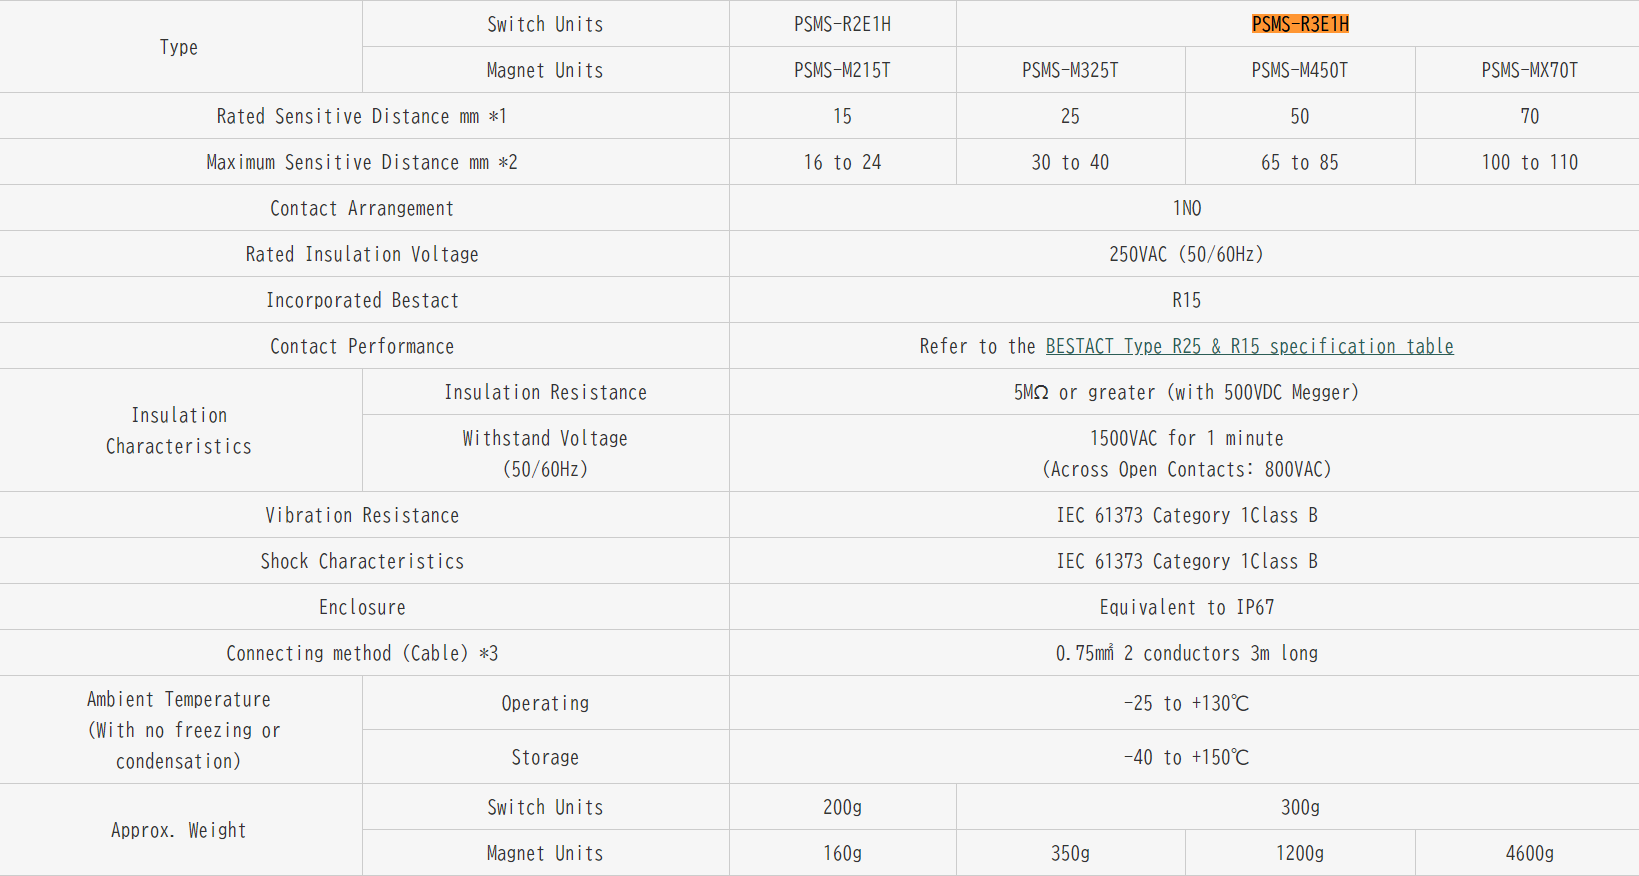Click the Vibration Resistance row label
This screenshot has width=1639, height=876.
pos(362,515)
